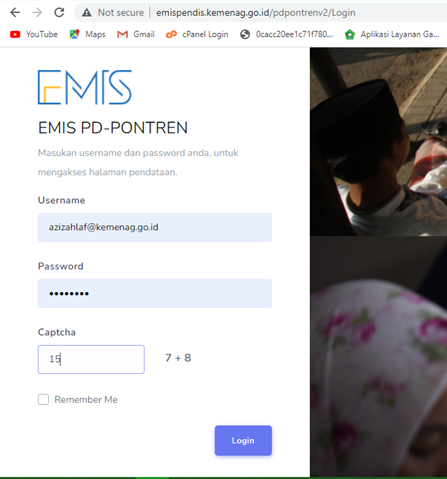Click the browser back arrow
447x479 pixels.
point(15,13)
